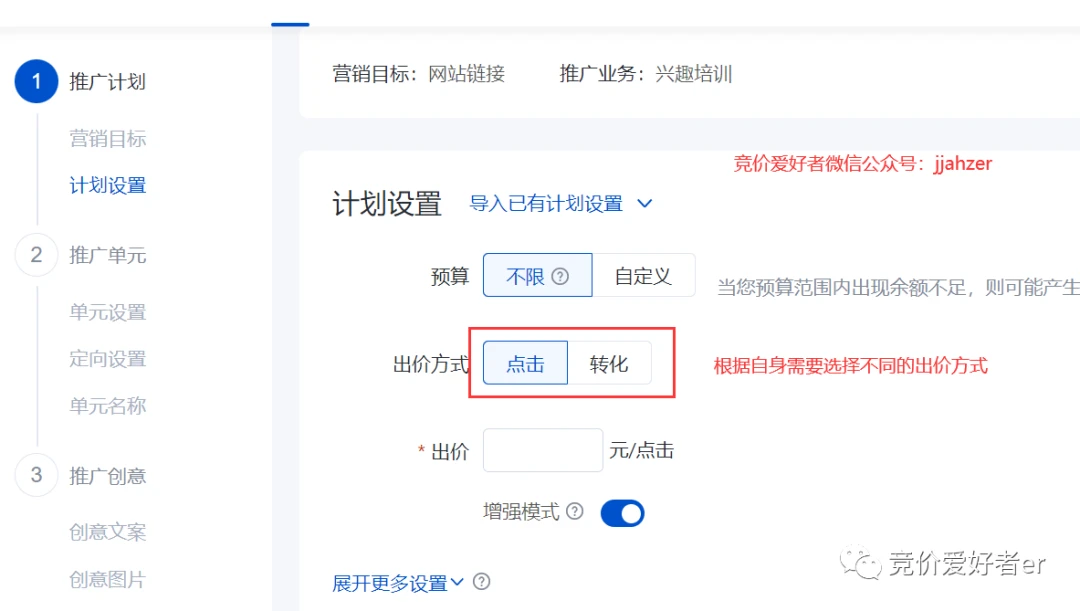The image size is (1080, 611).
Task: Jump to 创意文案 sidebar link
Action: pos(108,533)
